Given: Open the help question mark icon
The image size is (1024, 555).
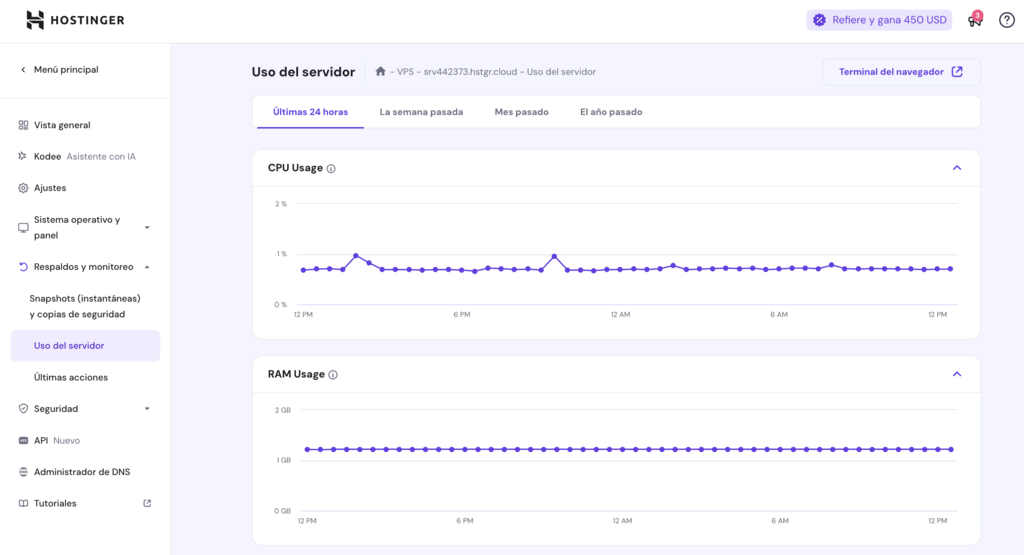Looking at the screenshot, I should [1006, 20].
